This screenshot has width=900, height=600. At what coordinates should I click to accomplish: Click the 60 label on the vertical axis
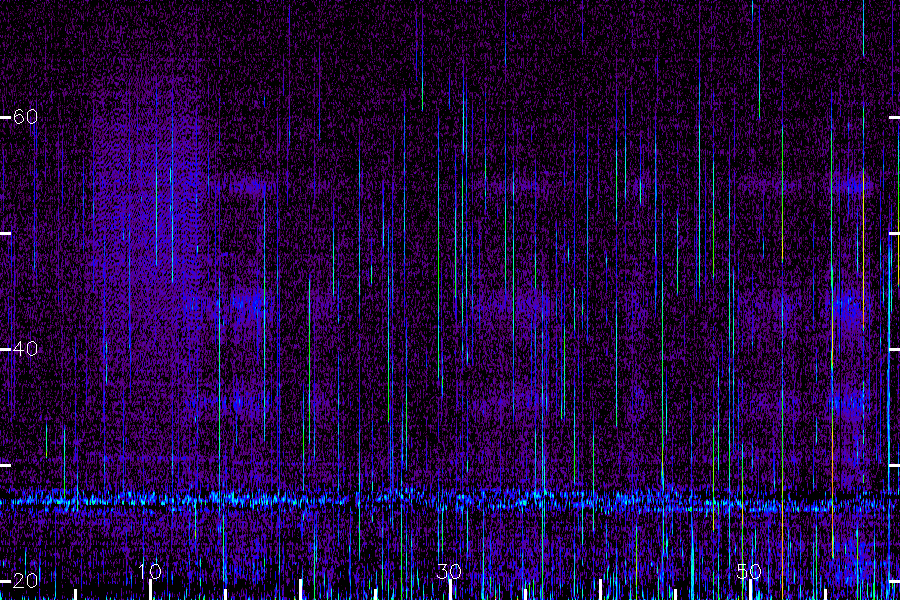coord(25,117)
